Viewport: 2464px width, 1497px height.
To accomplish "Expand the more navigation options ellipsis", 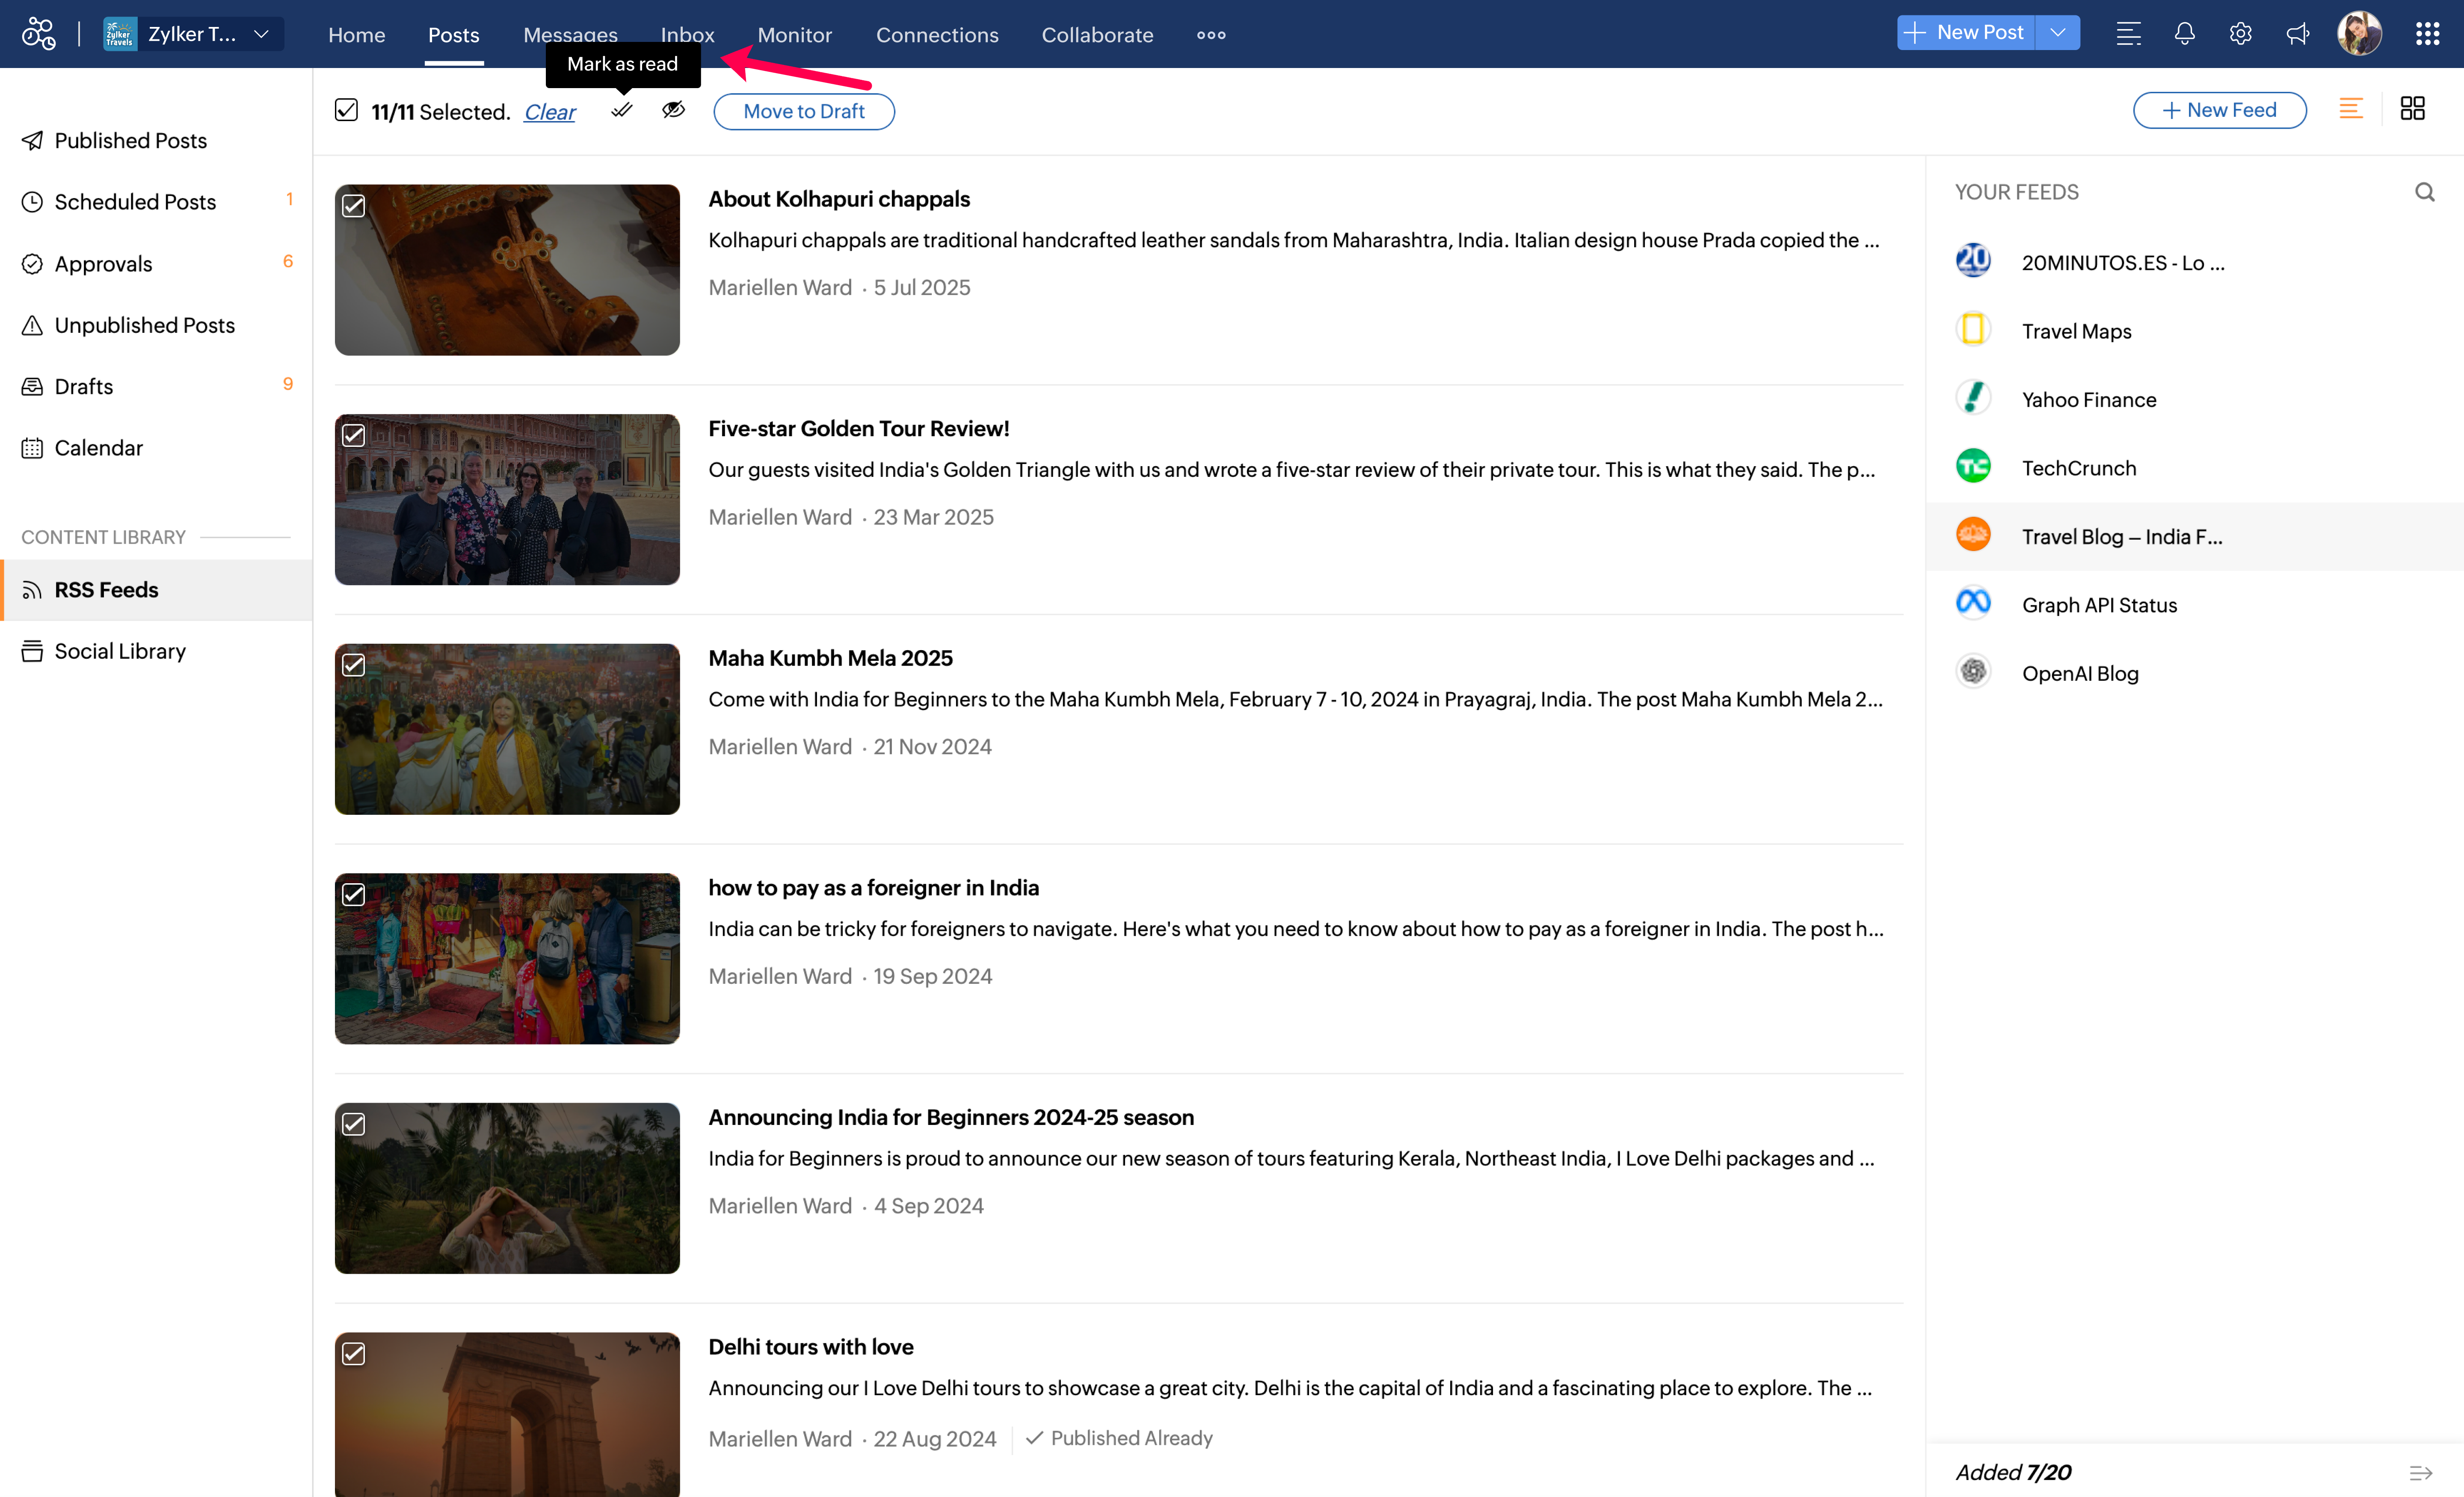I will (1210, 35).
